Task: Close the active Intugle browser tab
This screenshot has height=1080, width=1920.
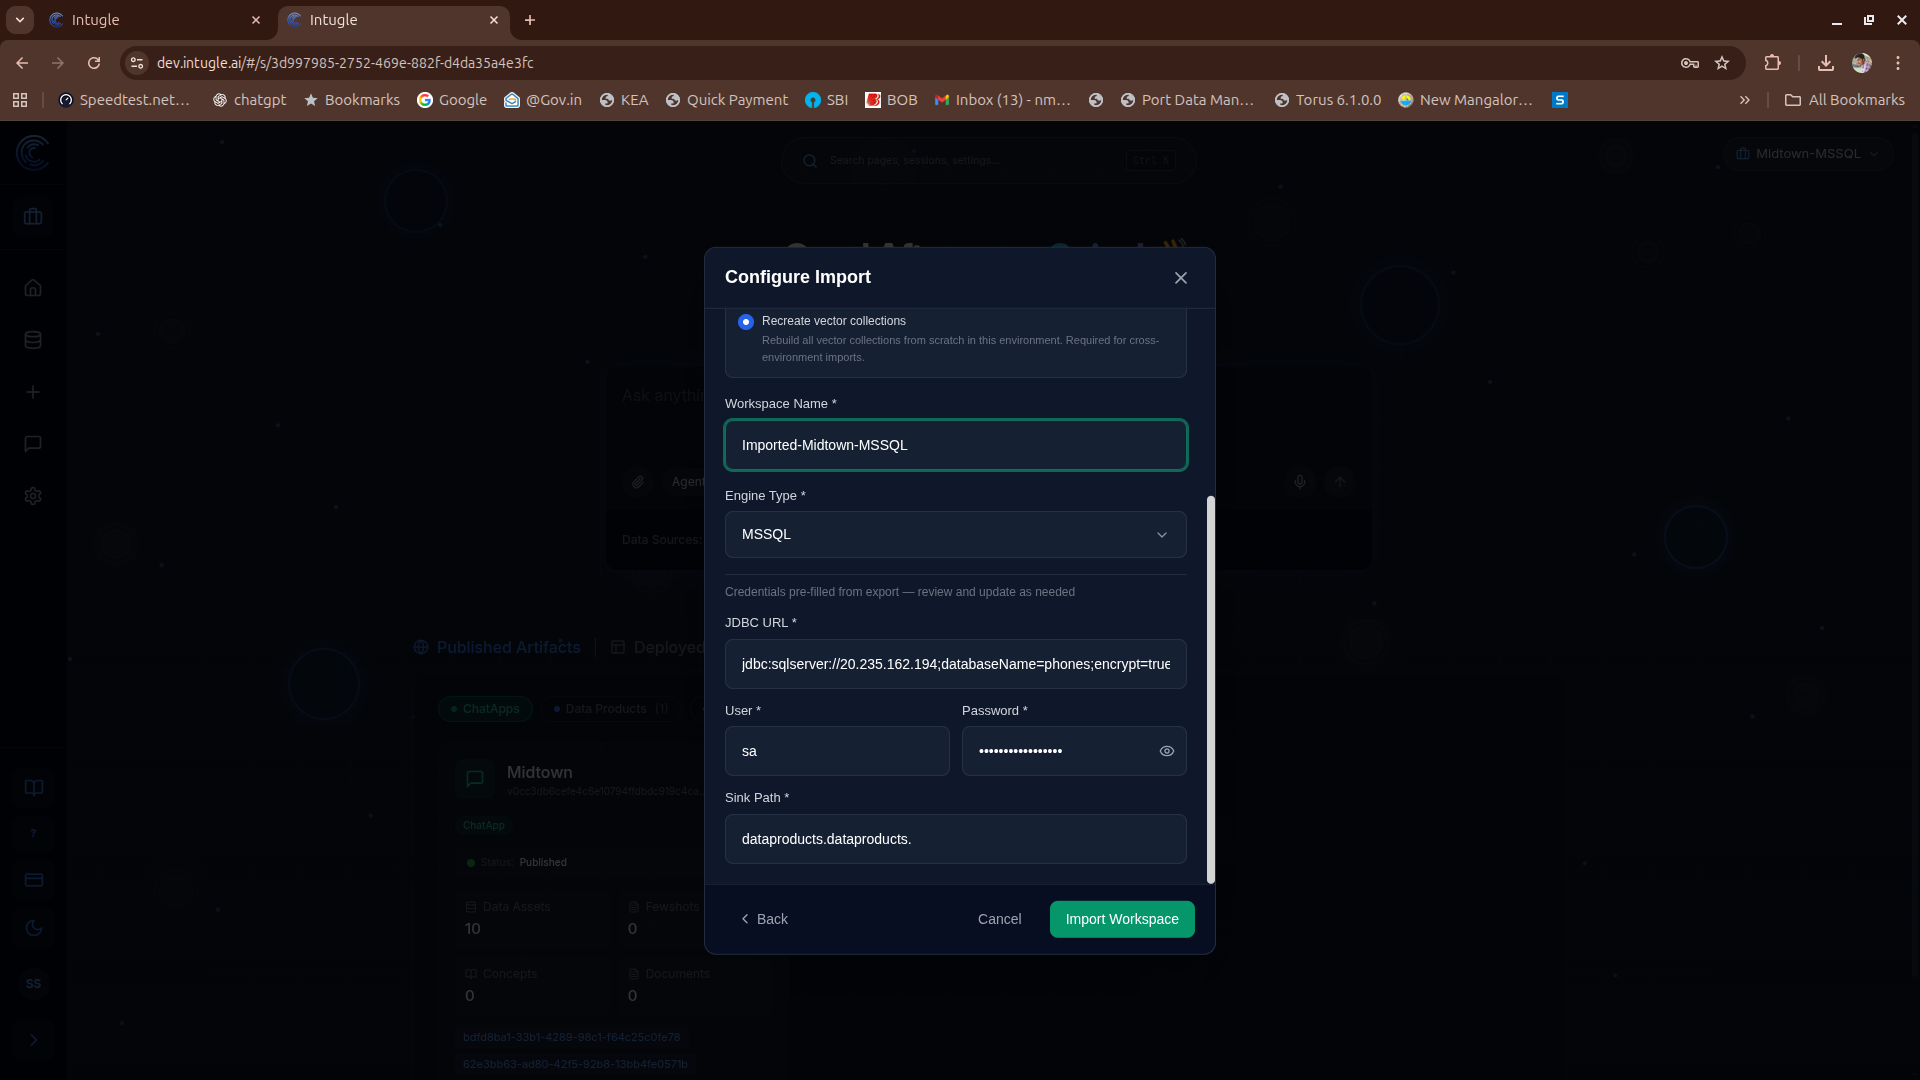Action: pyautogui.click(x=494, y=20)
